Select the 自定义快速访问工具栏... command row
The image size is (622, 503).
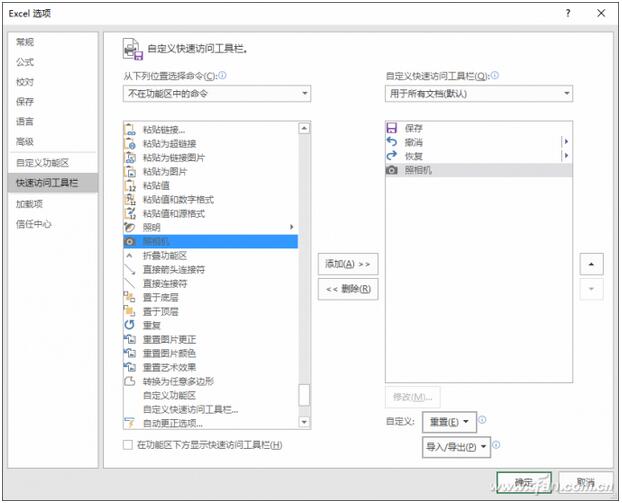pos(211,409)
